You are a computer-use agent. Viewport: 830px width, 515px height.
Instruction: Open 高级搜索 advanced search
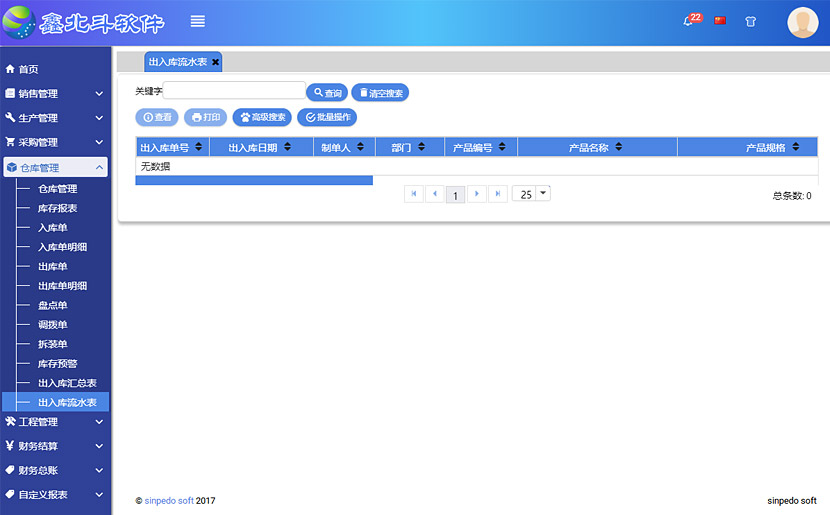262,117
